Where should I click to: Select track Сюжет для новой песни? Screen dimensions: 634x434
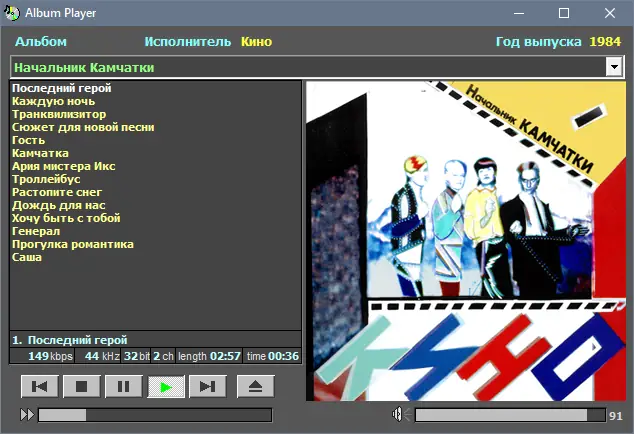83,127
